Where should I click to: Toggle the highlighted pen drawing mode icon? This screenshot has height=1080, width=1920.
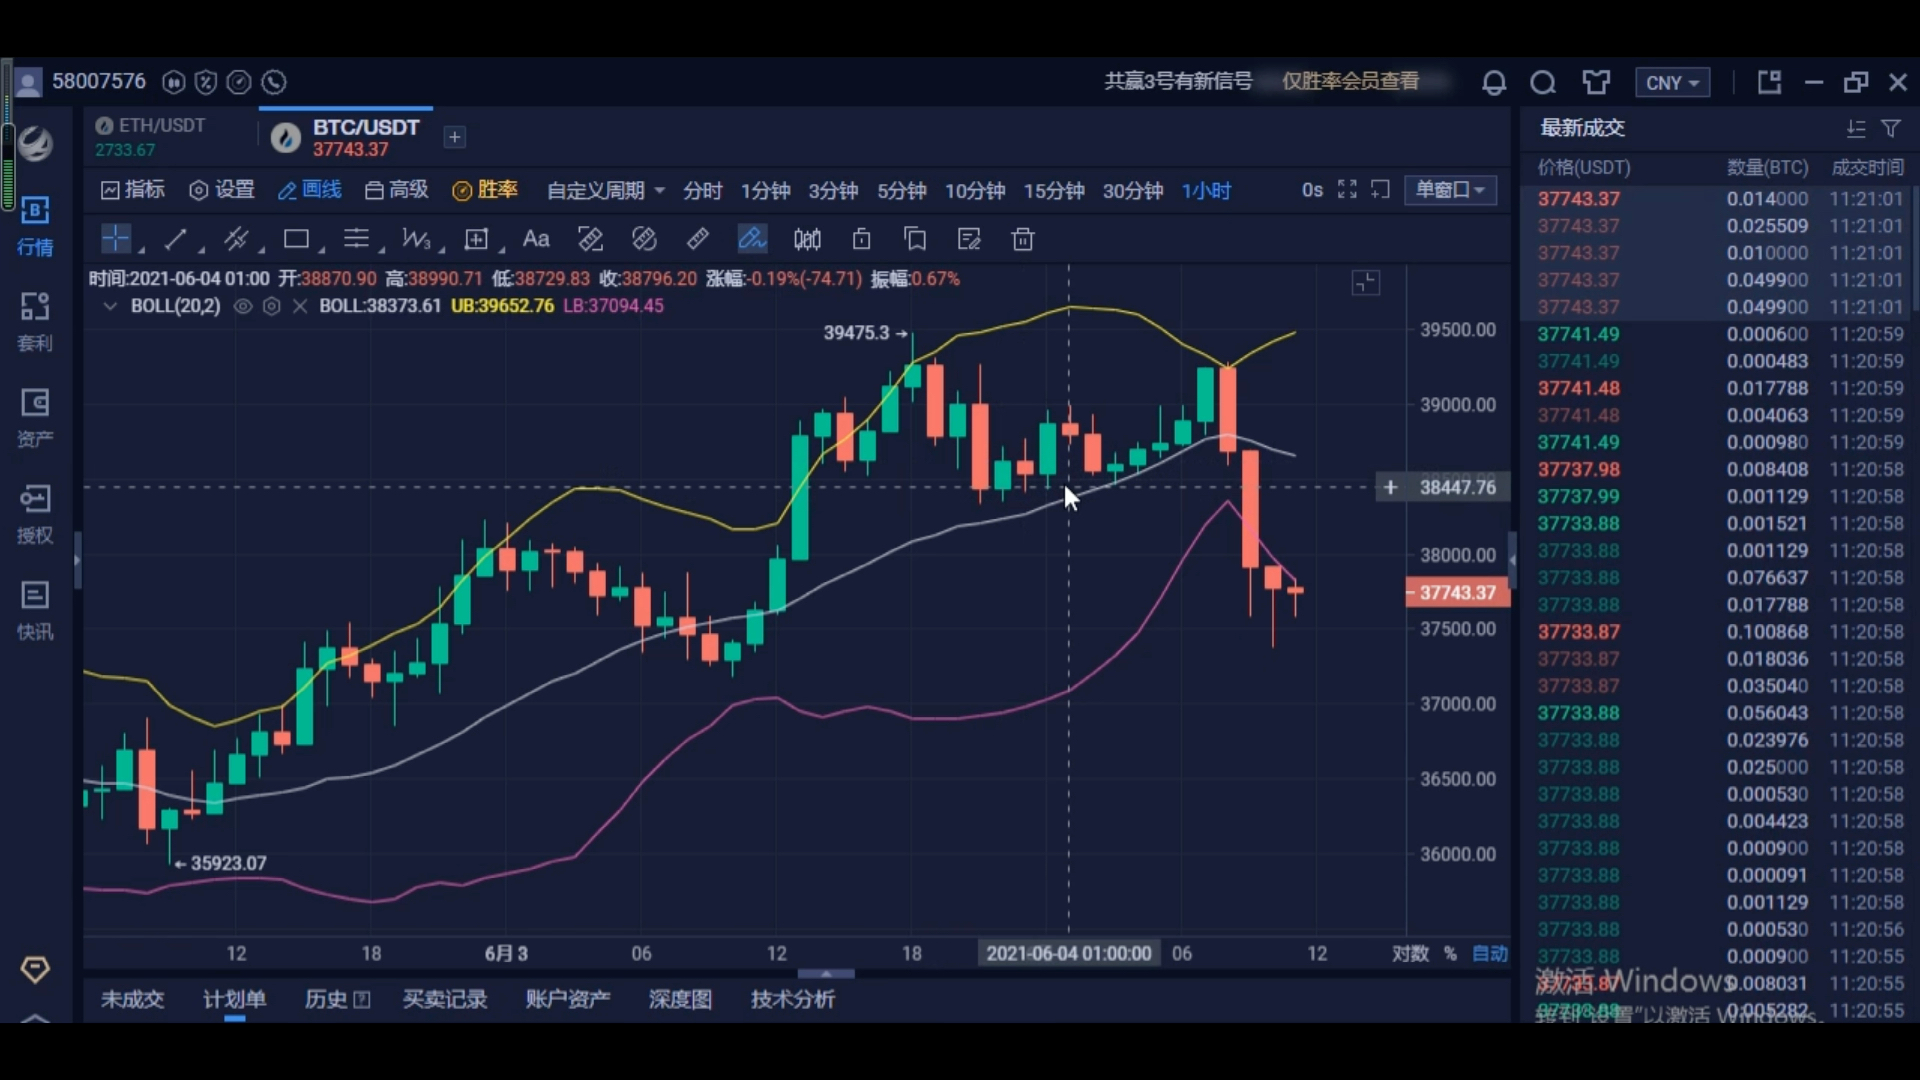coord(752,239)
